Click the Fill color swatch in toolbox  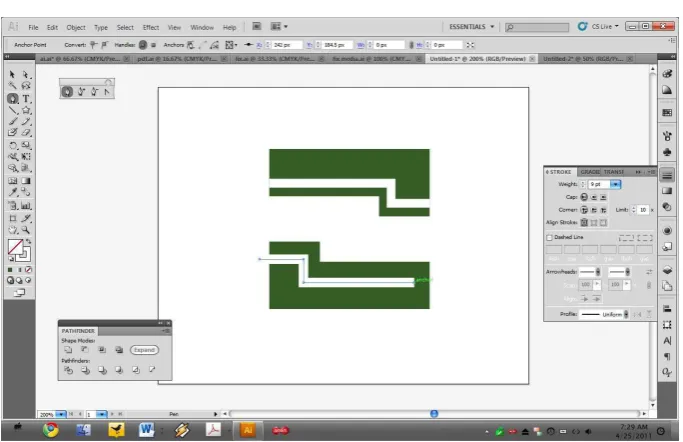tap(15, 247)
